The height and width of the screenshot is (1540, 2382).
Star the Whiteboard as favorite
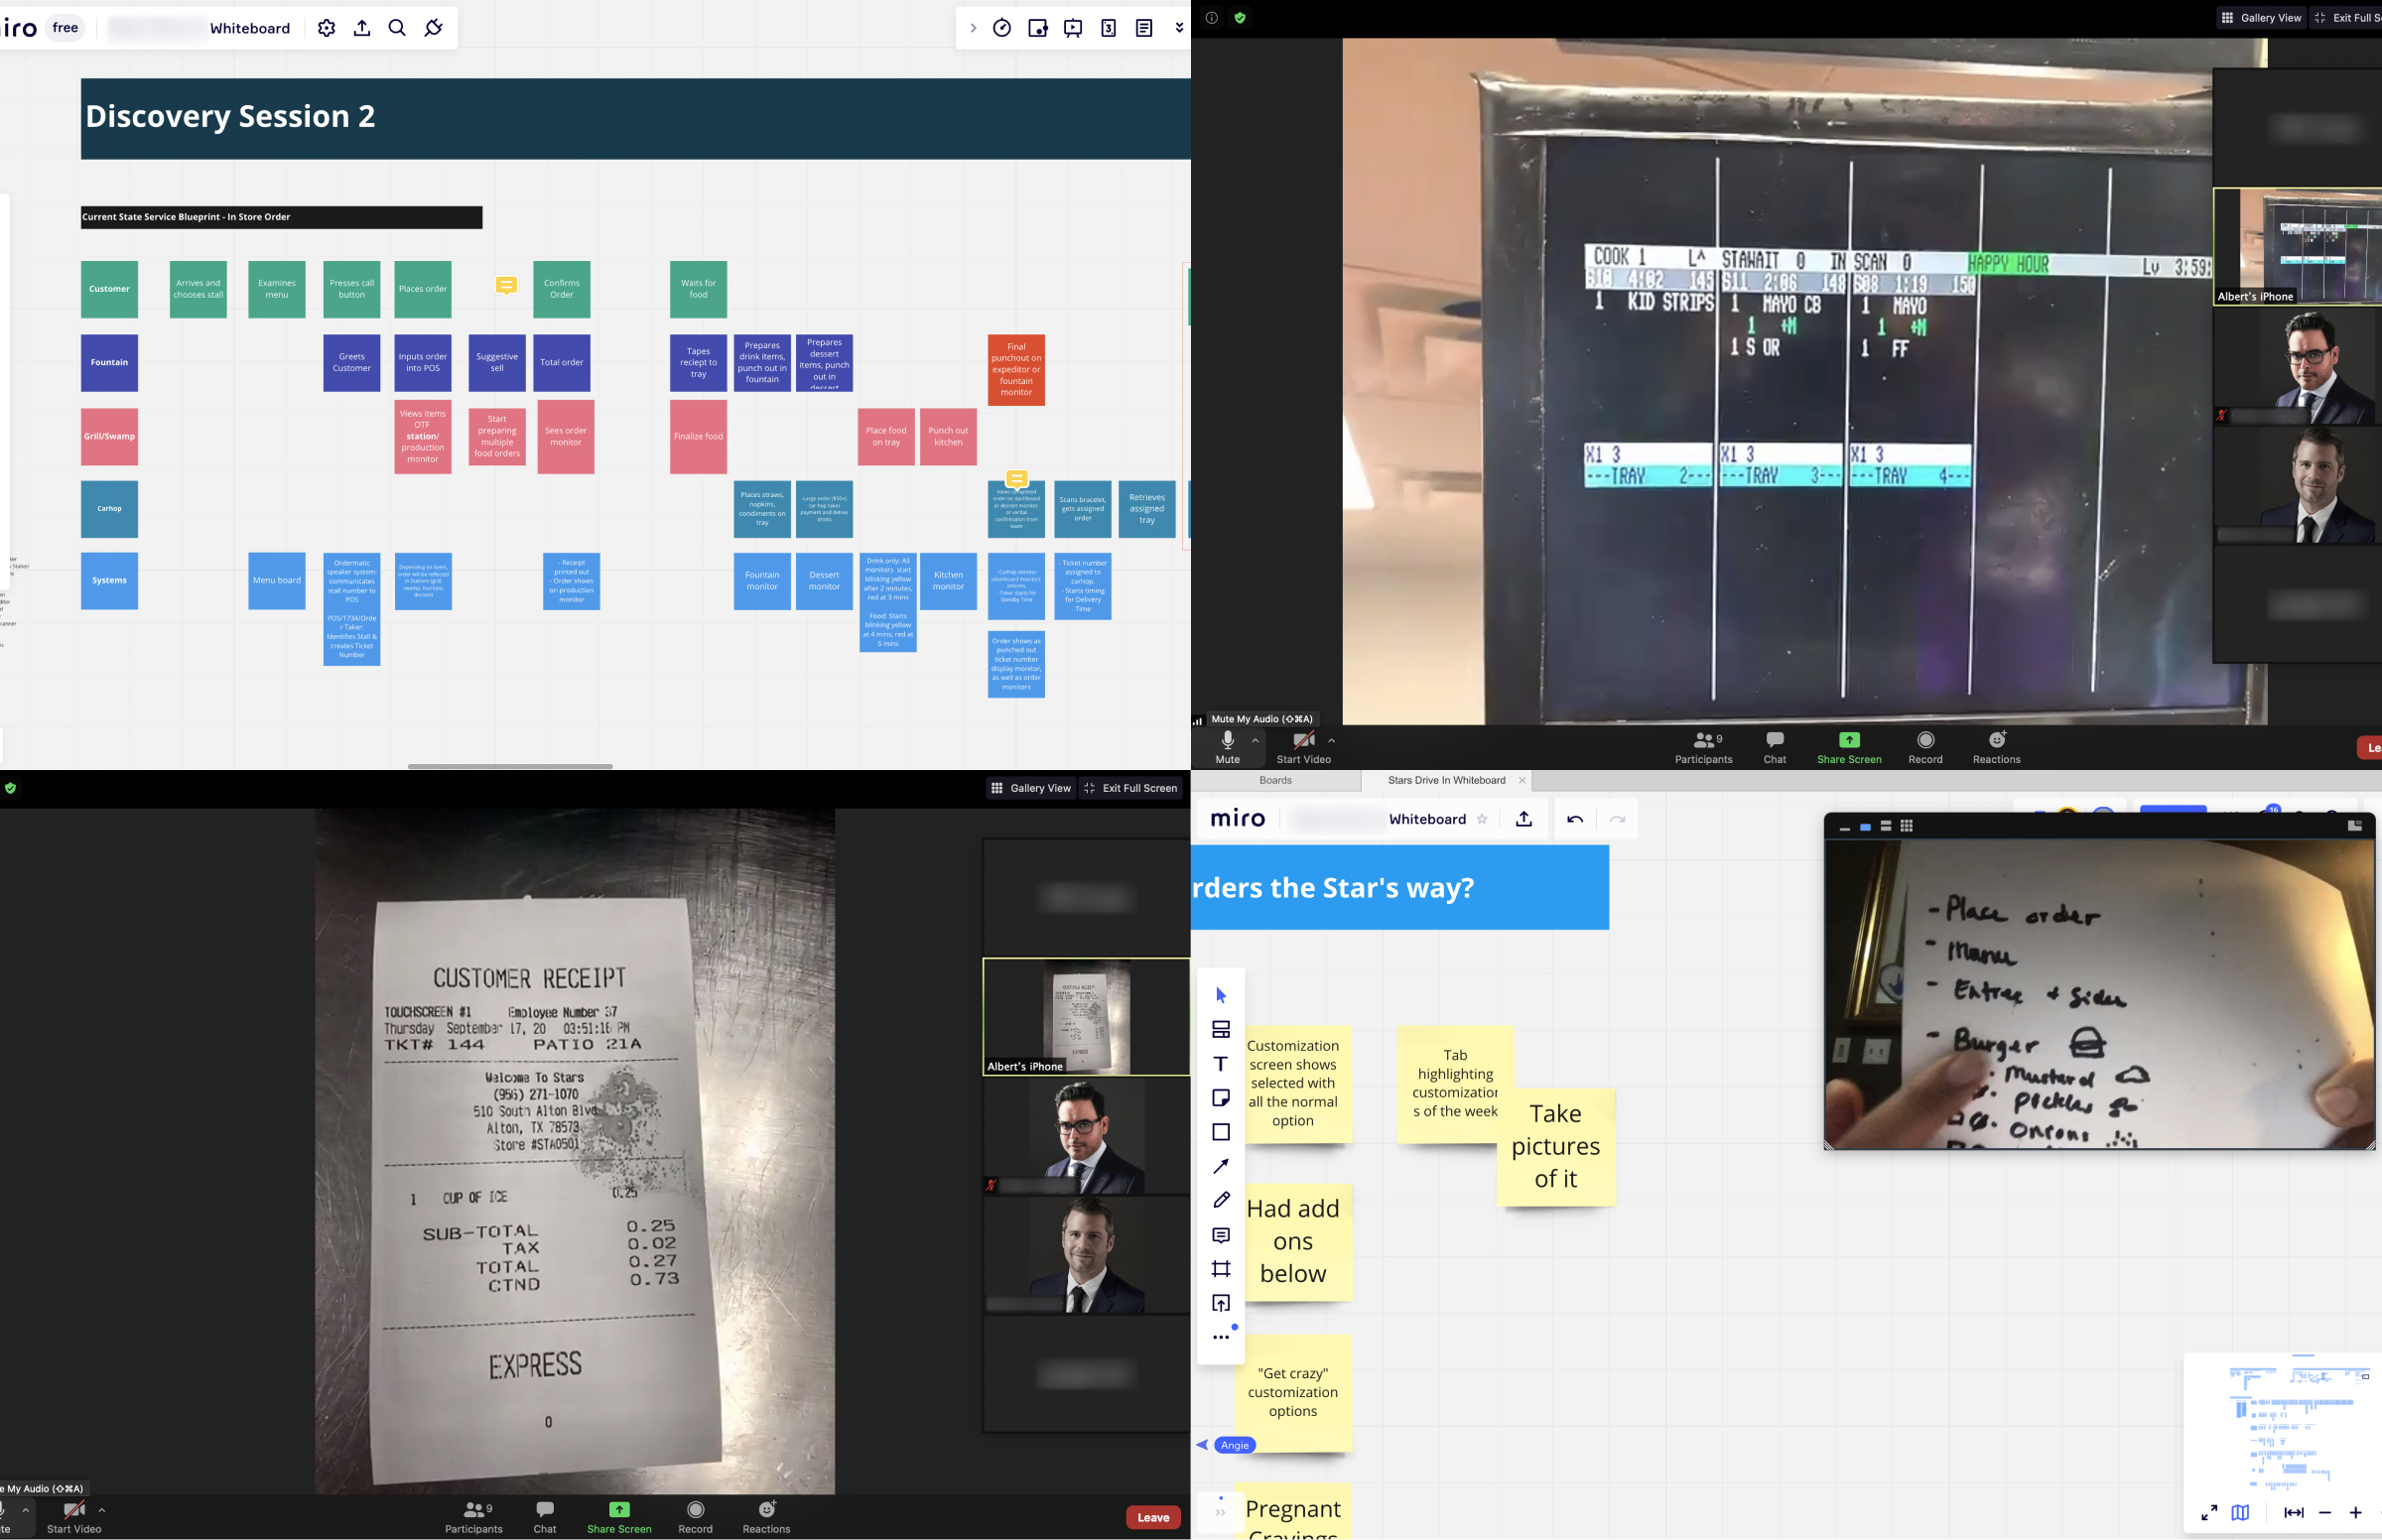click(x=1482, y=819)
